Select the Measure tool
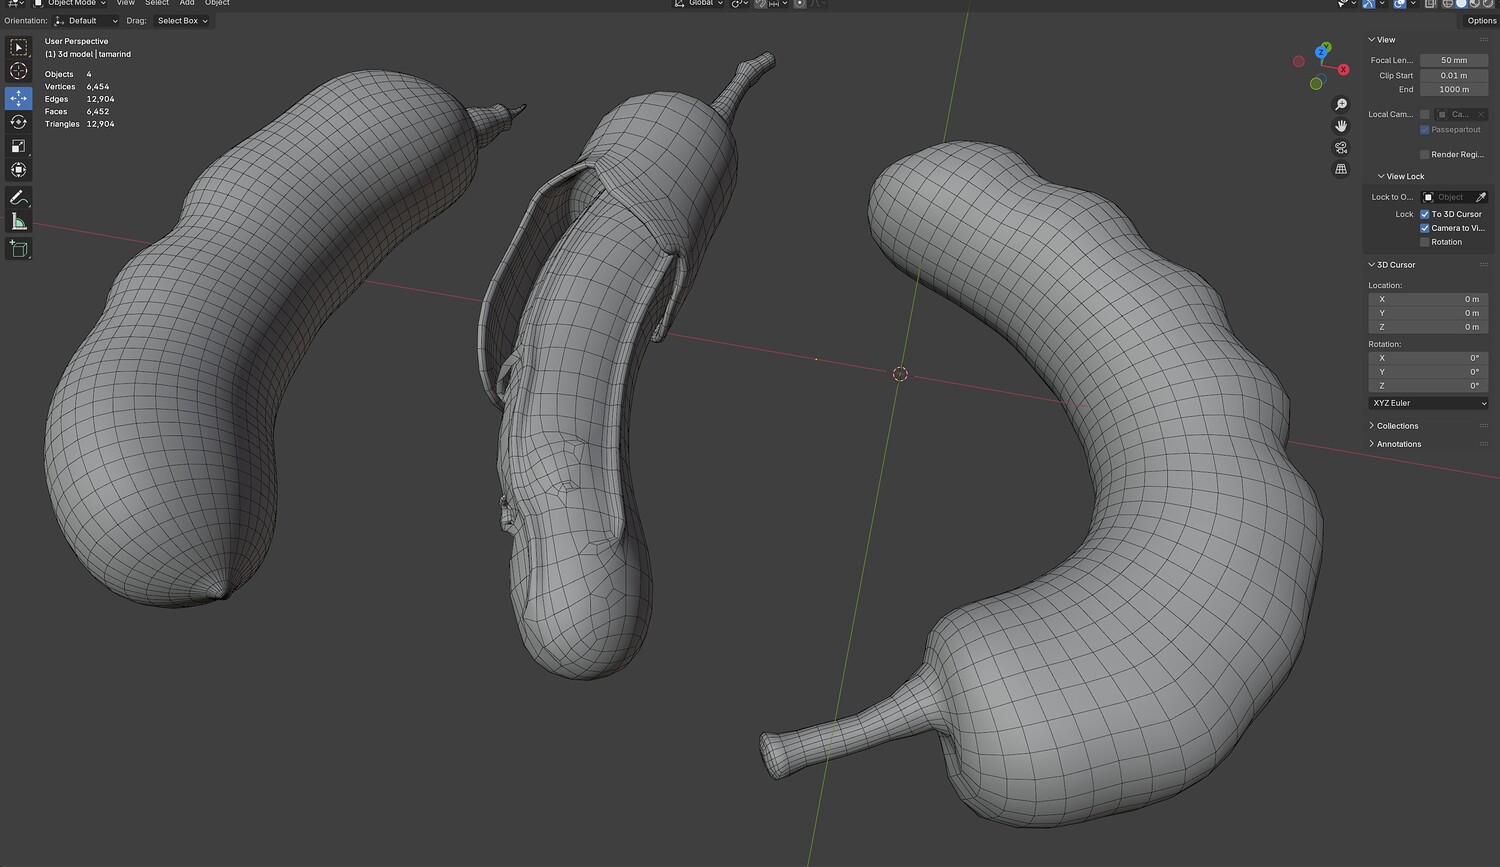The height and width of the screenshot is (867, 1500). (18, 221)
